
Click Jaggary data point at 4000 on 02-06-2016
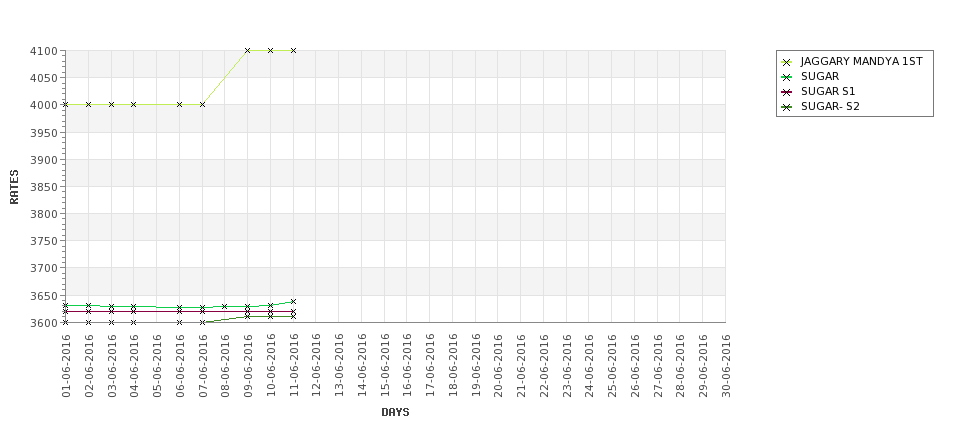click(88, 104)
